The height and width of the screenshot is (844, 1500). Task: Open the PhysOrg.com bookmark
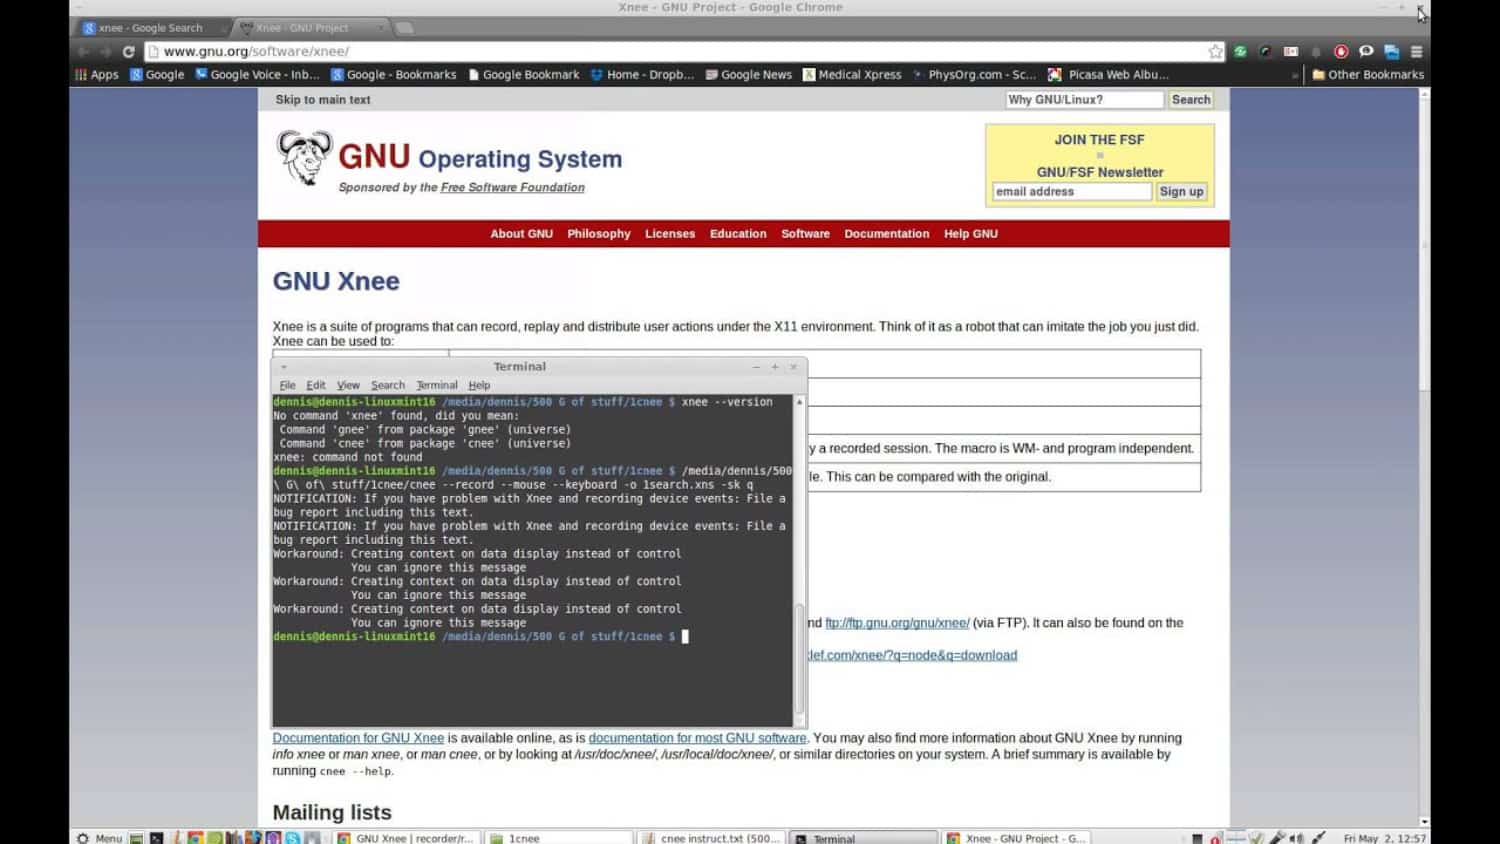(x=974, y=74)
